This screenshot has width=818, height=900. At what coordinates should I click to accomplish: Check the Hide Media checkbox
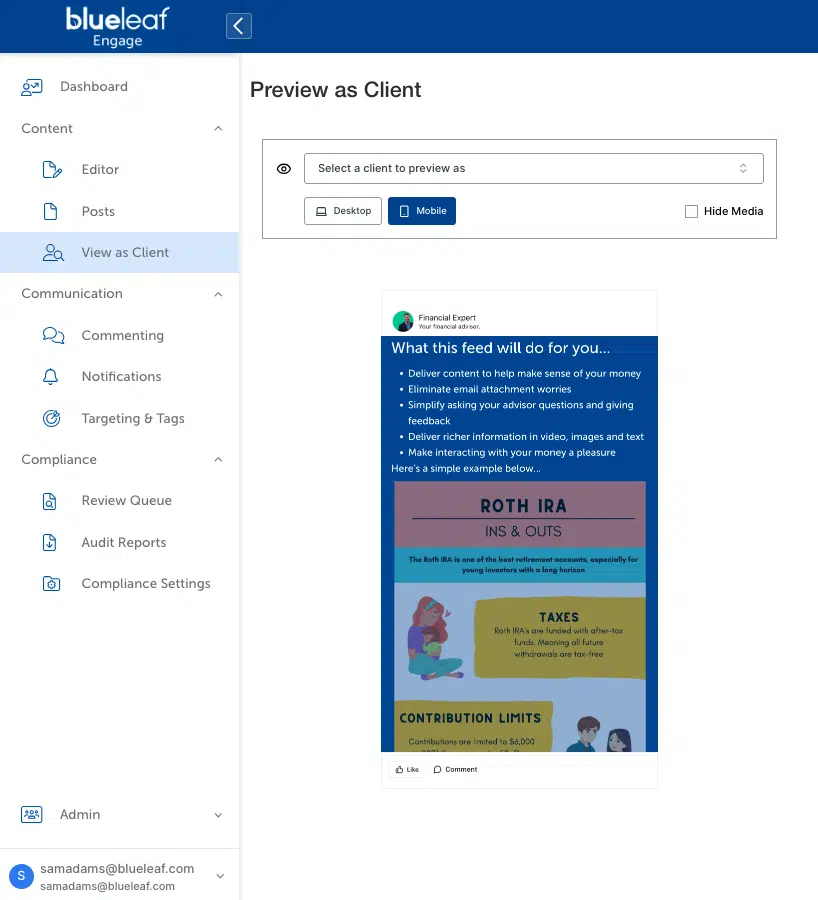coord(691,211)
